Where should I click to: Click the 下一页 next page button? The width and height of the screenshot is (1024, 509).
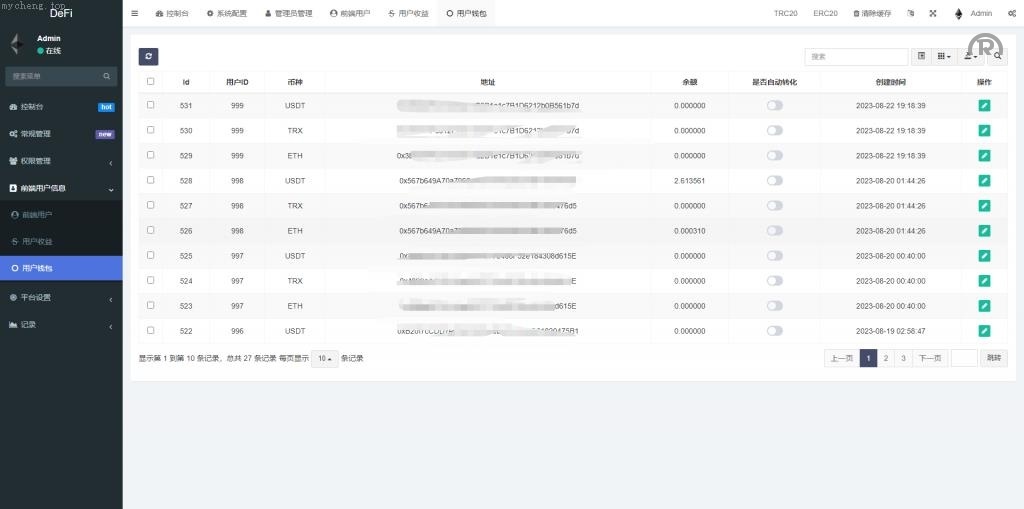(x=930, y=358)
